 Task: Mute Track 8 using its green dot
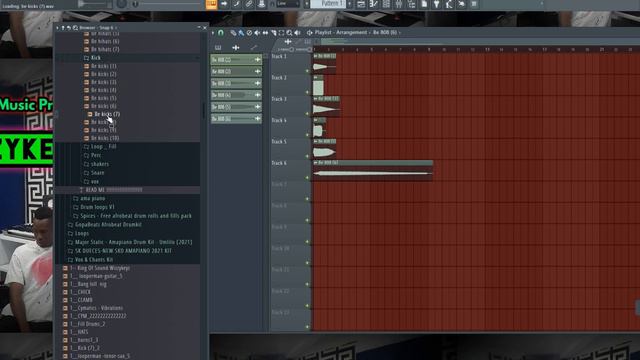point(307,220)
